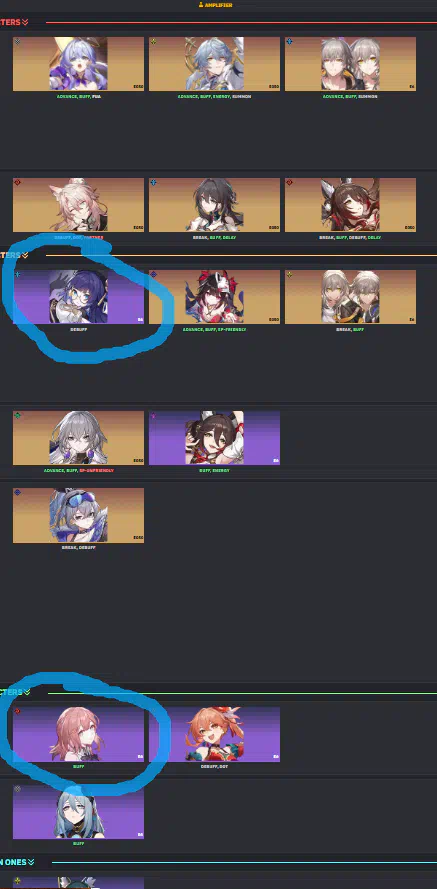437x889 pixels.
Task: Click the element icon on Bronya's card
Action: click(x=17, y=416)
